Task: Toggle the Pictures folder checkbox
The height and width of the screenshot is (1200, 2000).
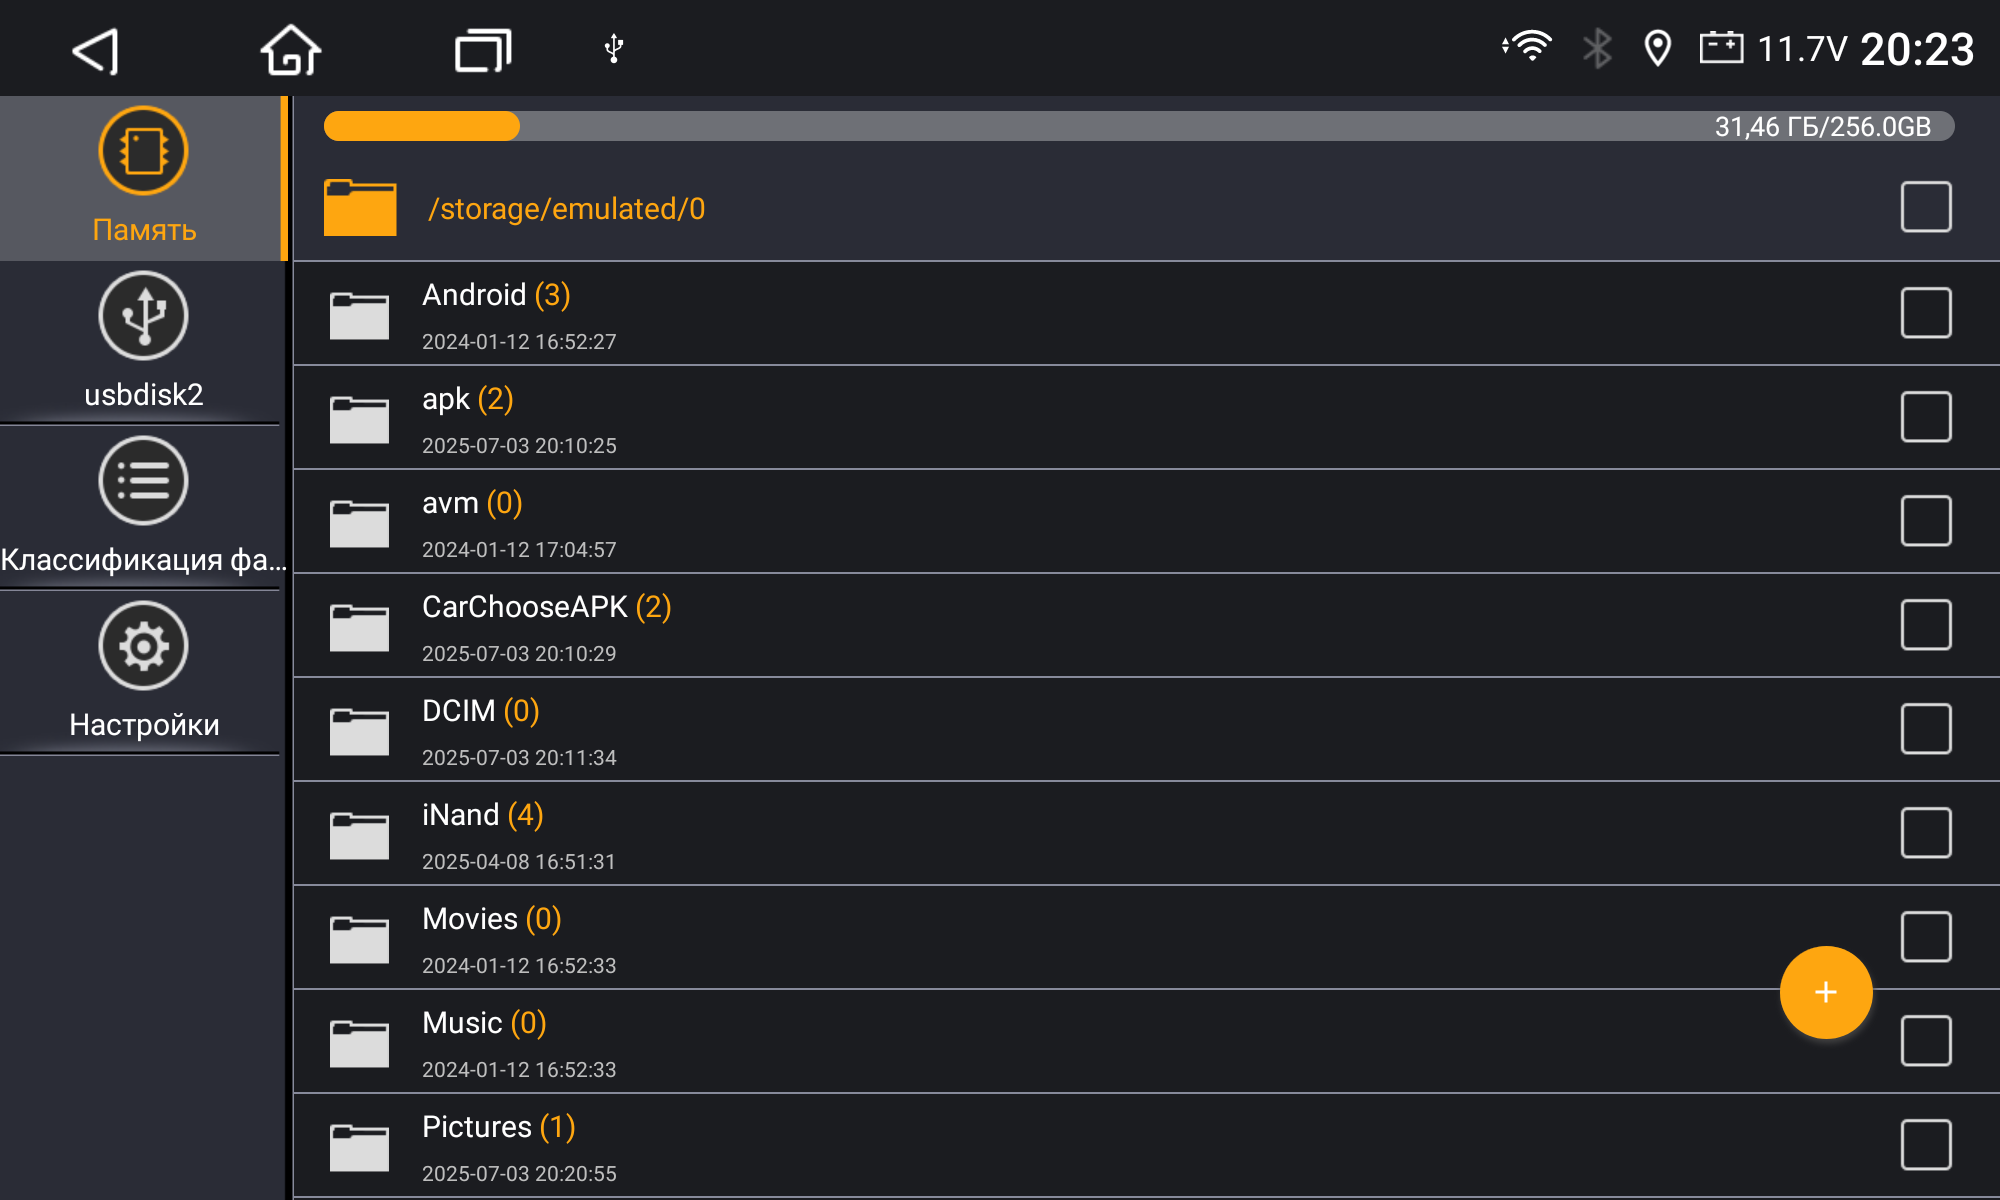Action: click(1926, 1145)
